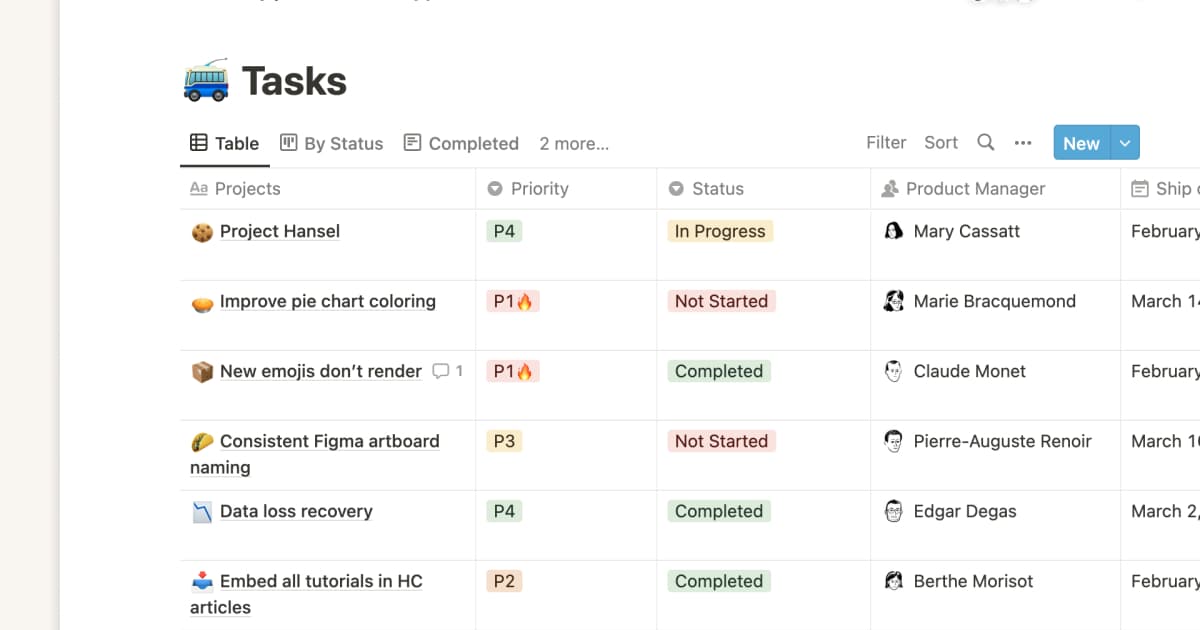Click the comment icon on New emojis row

(440, 371)
